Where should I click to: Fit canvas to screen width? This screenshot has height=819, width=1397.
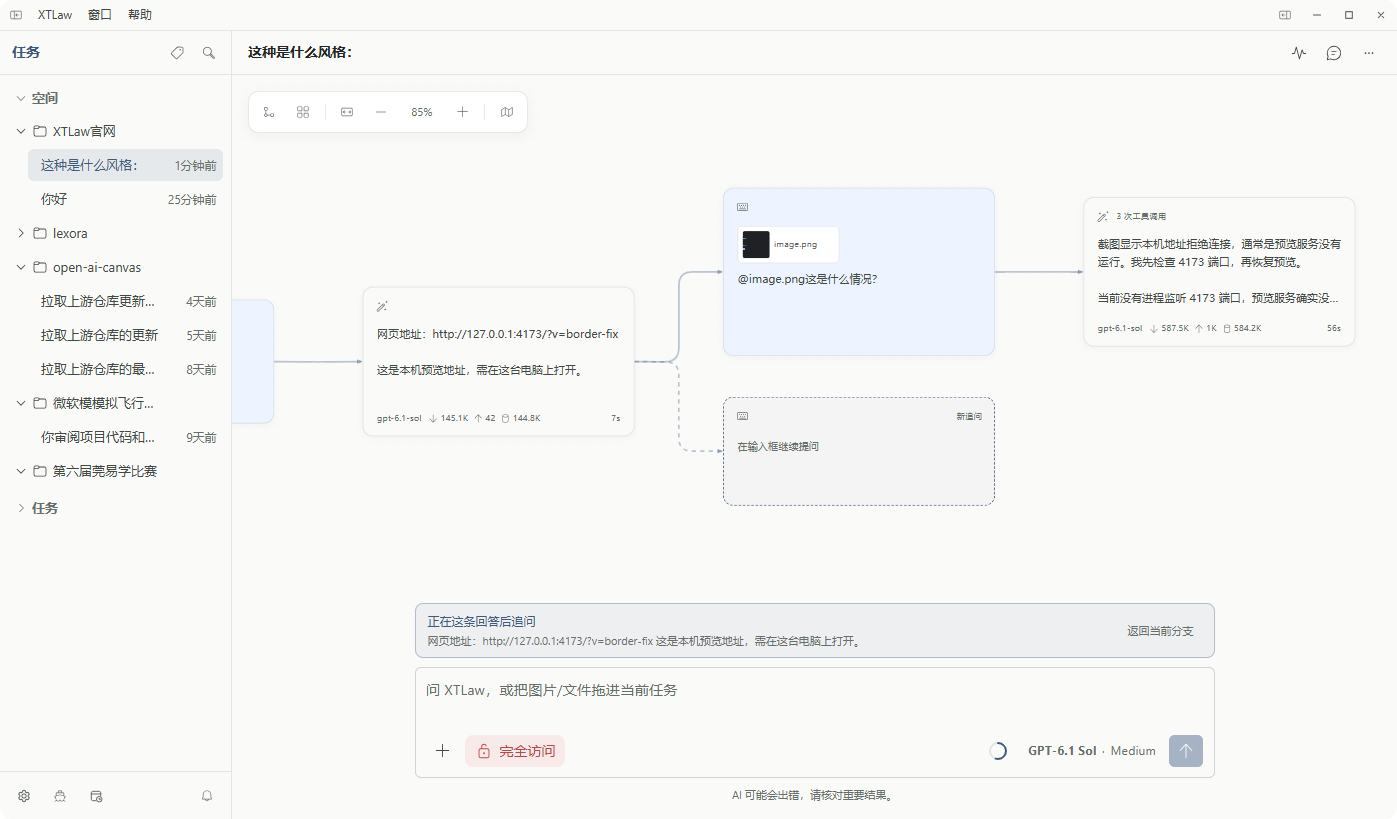347,112
